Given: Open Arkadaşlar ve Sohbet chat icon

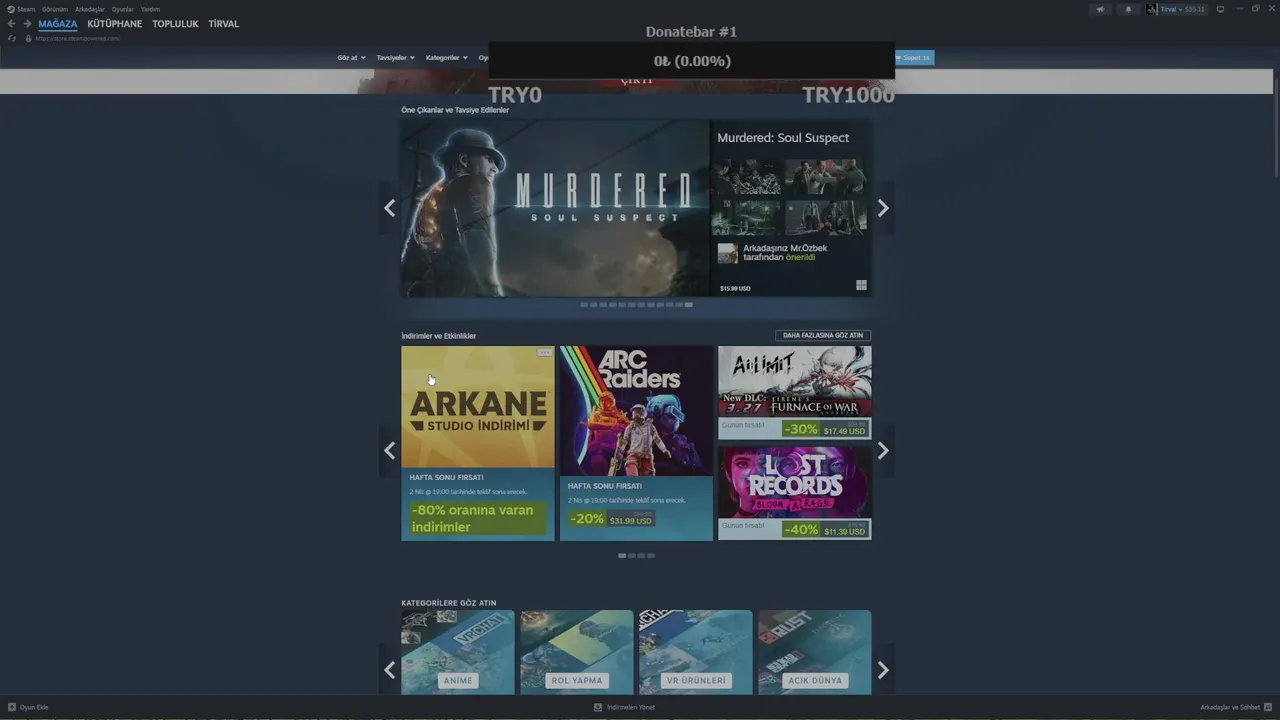Looking at the screenshot, I should [x=1268, y=707].
